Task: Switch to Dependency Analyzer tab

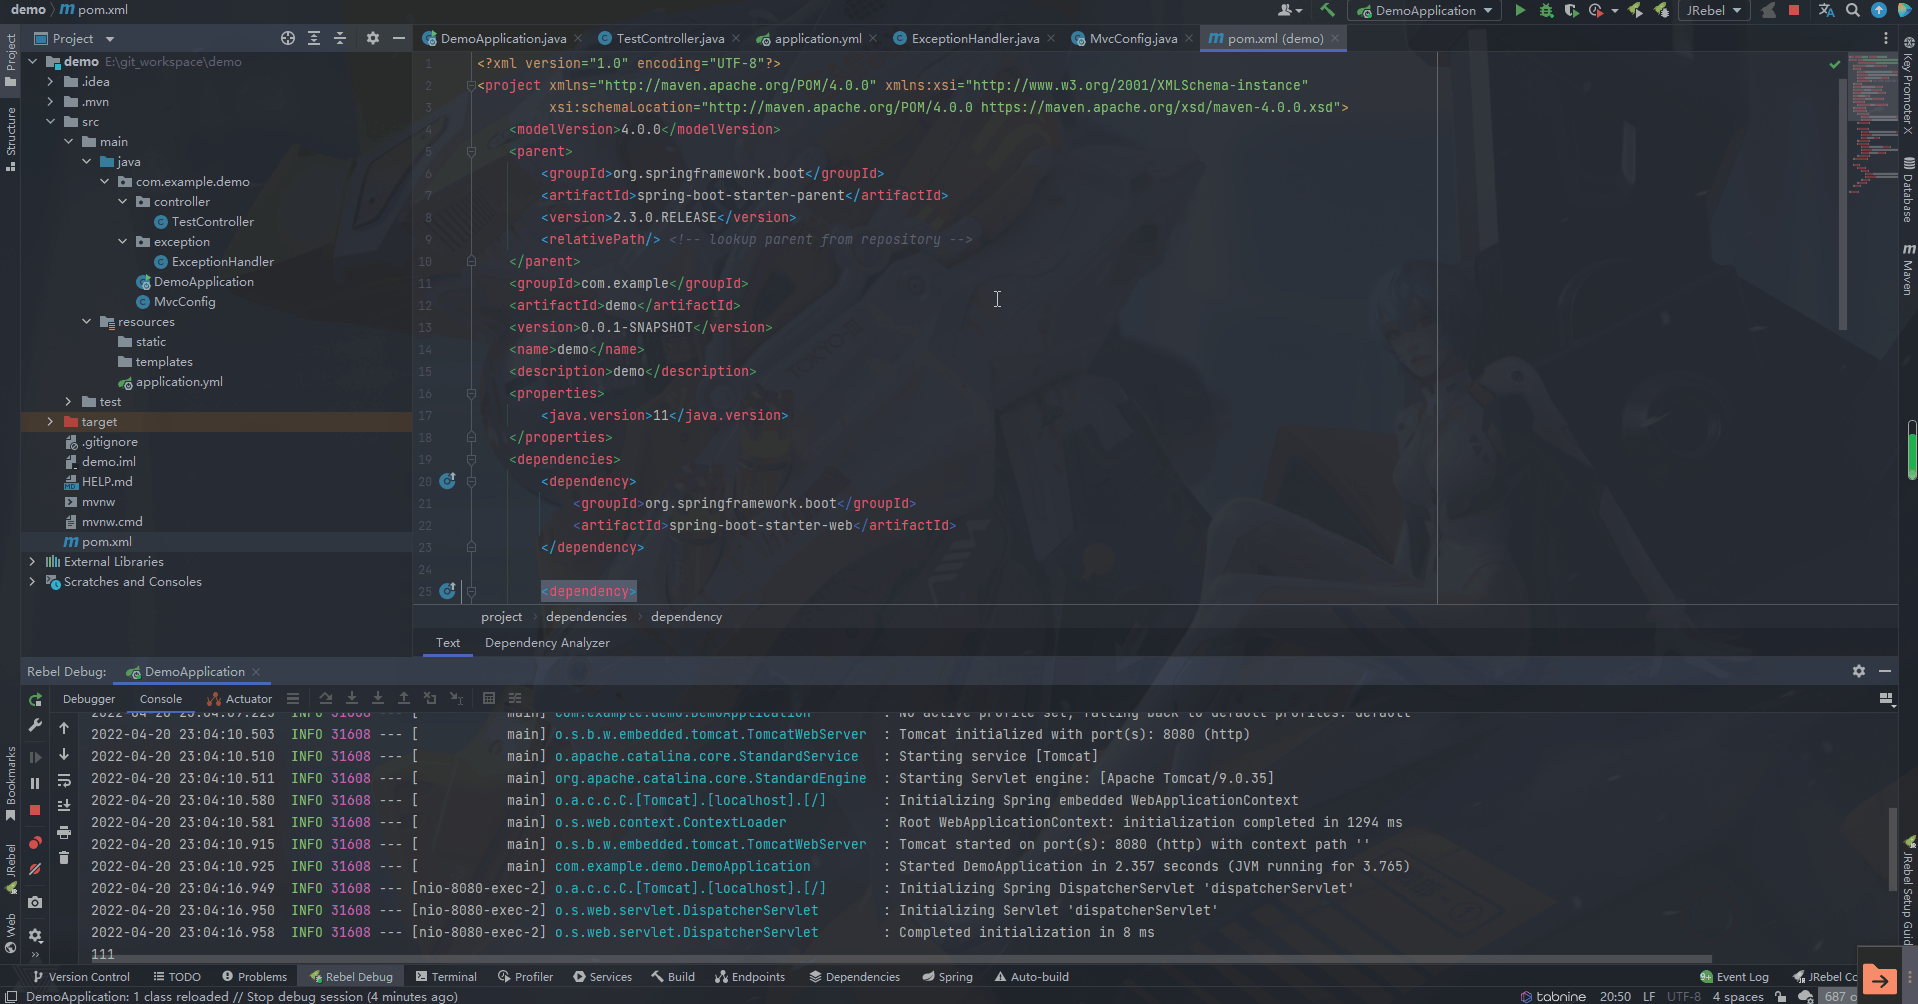Action: point(547,643)
